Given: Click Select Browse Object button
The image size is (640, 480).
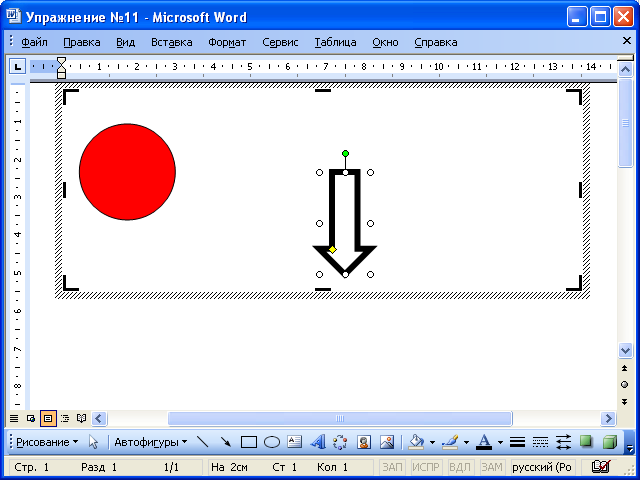Looking at the screenshot, I should point(624,384).
